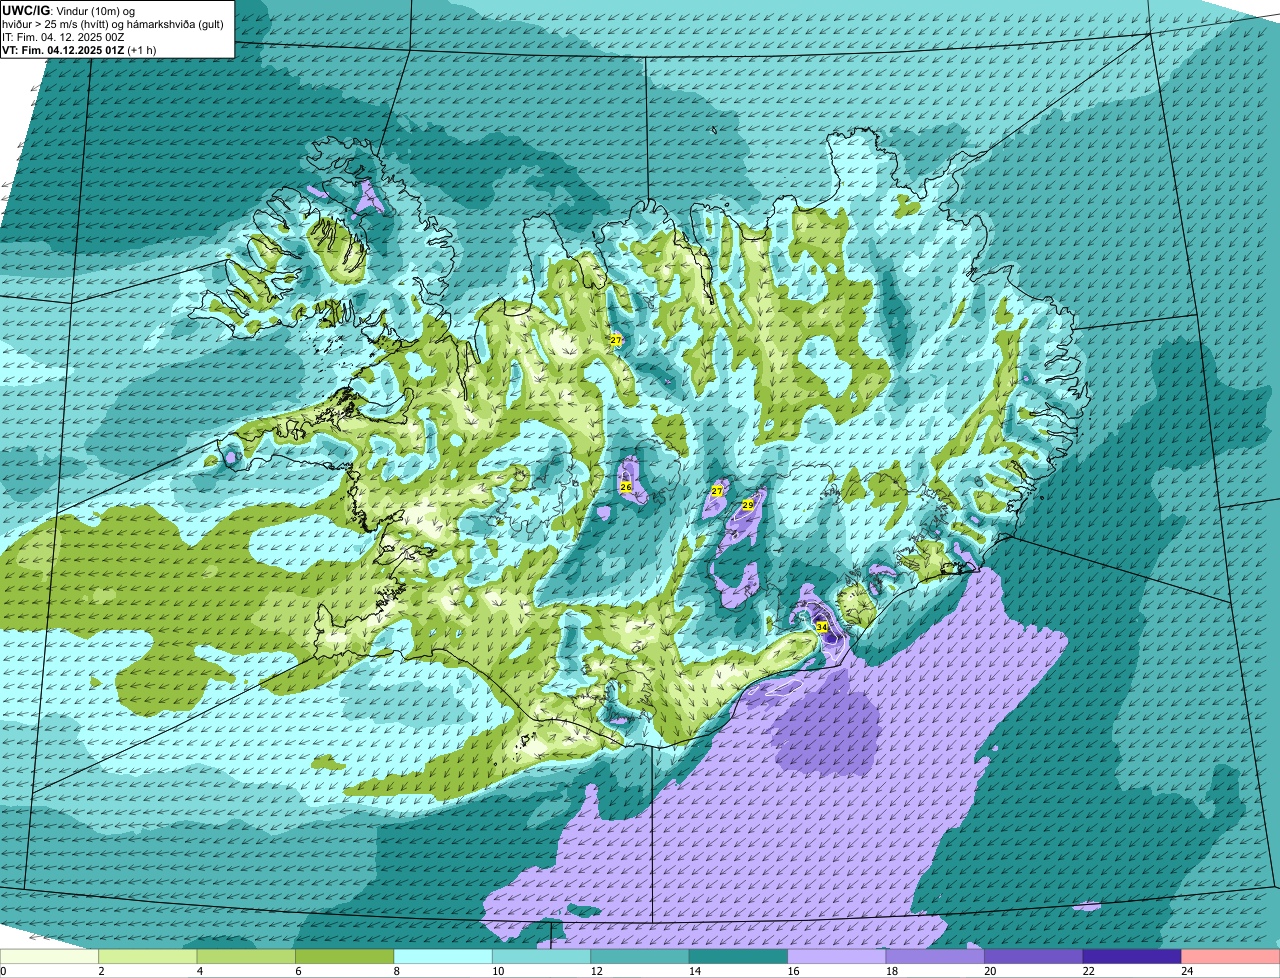Click the 0–2 m/s palest color swatch
This screenshot has height=978, width=1280.
tap(50, 957)
